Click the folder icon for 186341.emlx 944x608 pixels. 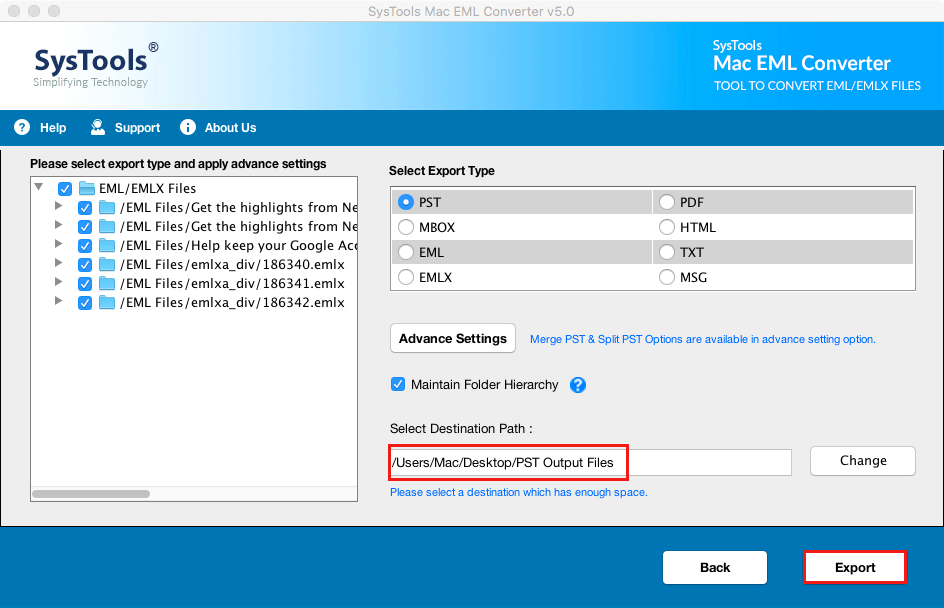pos(107,284)
